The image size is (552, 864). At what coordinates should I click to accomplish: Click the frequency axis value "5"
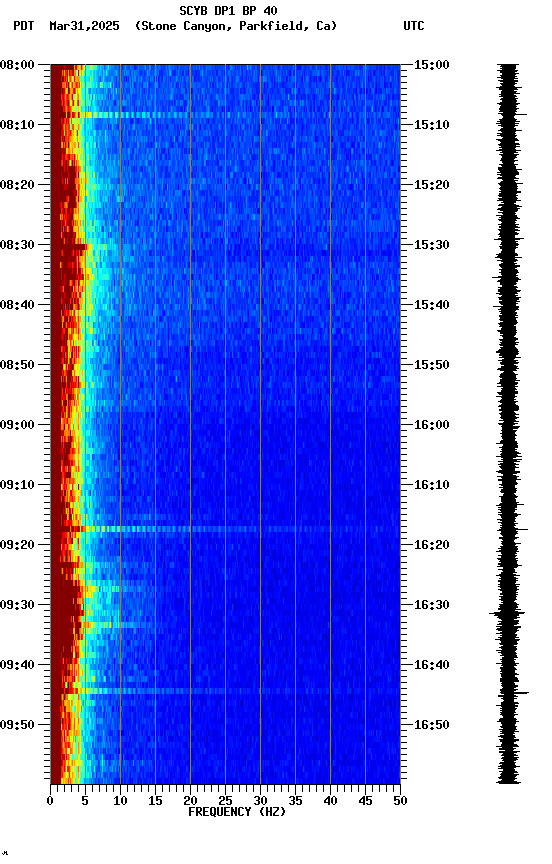coord(85,801)
